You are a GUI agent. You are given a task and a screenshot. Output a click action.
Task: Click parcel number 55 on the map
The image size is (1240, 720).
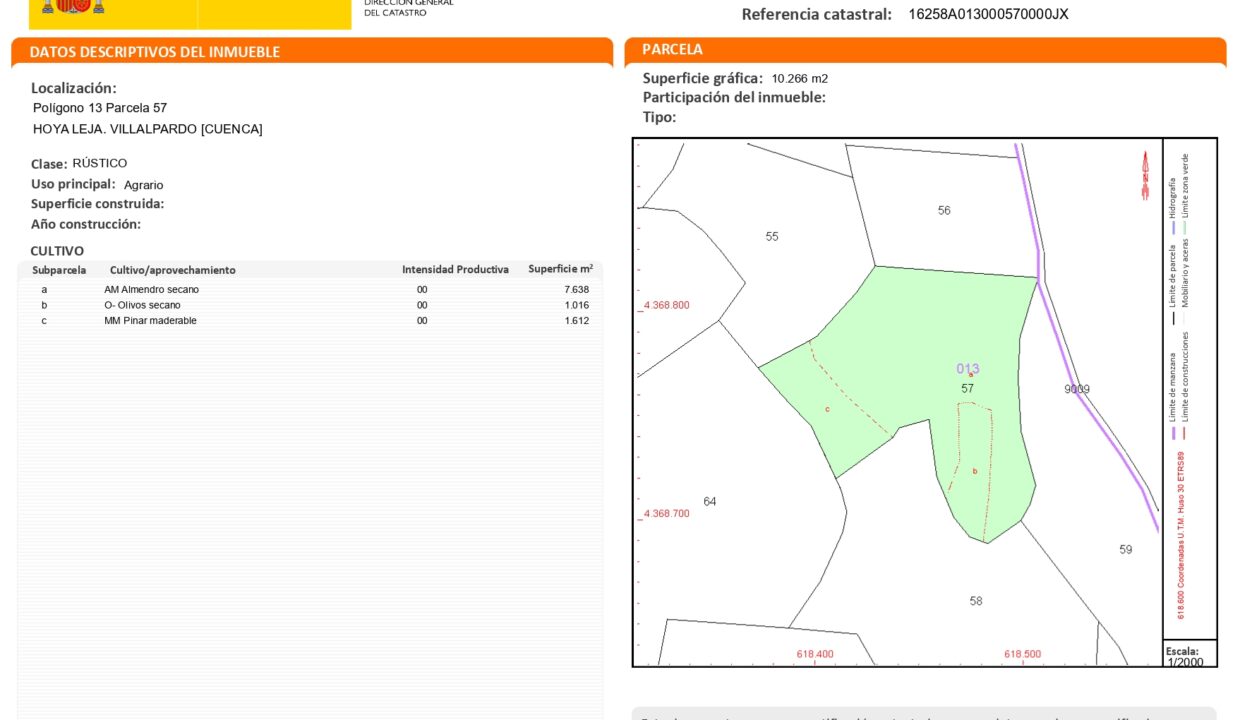click(772, 237)
